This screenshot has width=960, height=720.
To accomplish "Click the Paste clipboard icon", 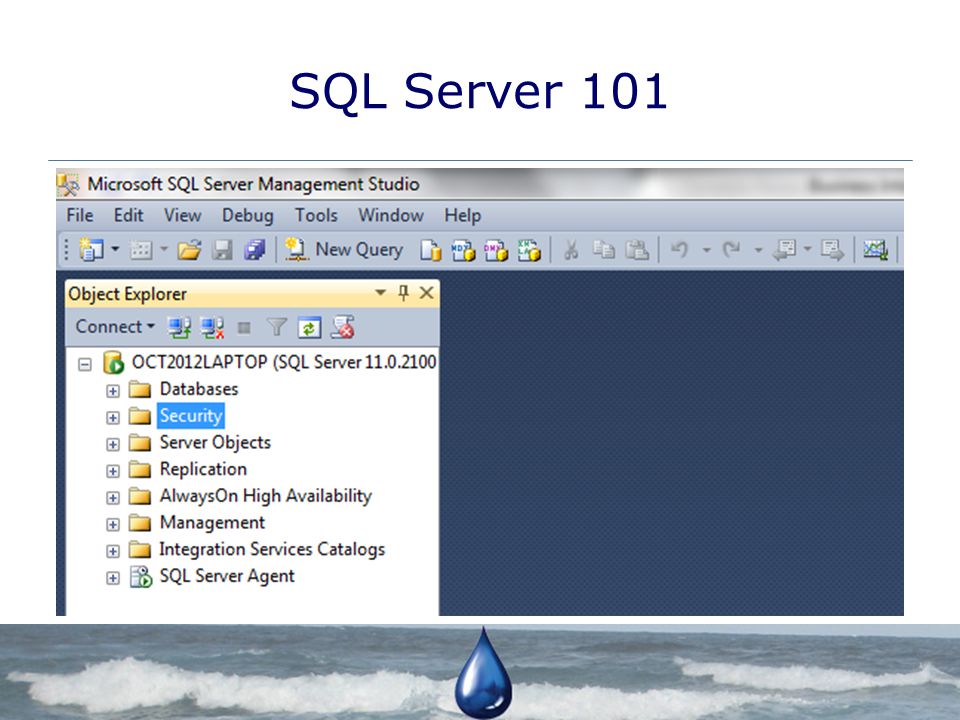I will [x=637, y=250].
